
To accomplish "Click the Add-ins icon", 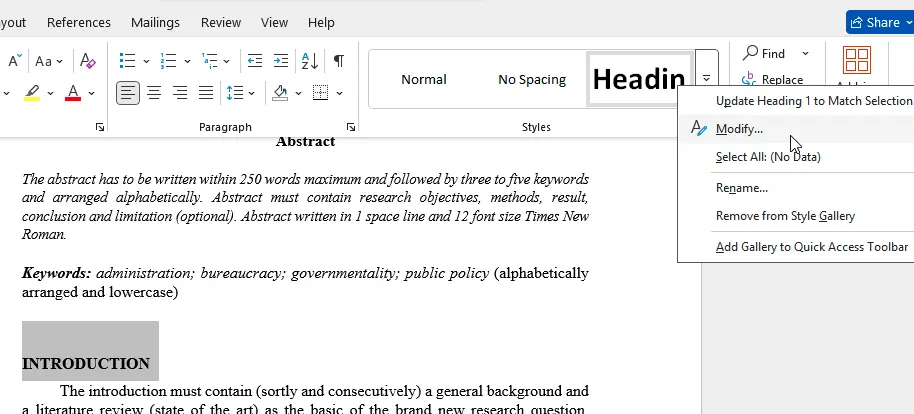I will coord(857,61).
